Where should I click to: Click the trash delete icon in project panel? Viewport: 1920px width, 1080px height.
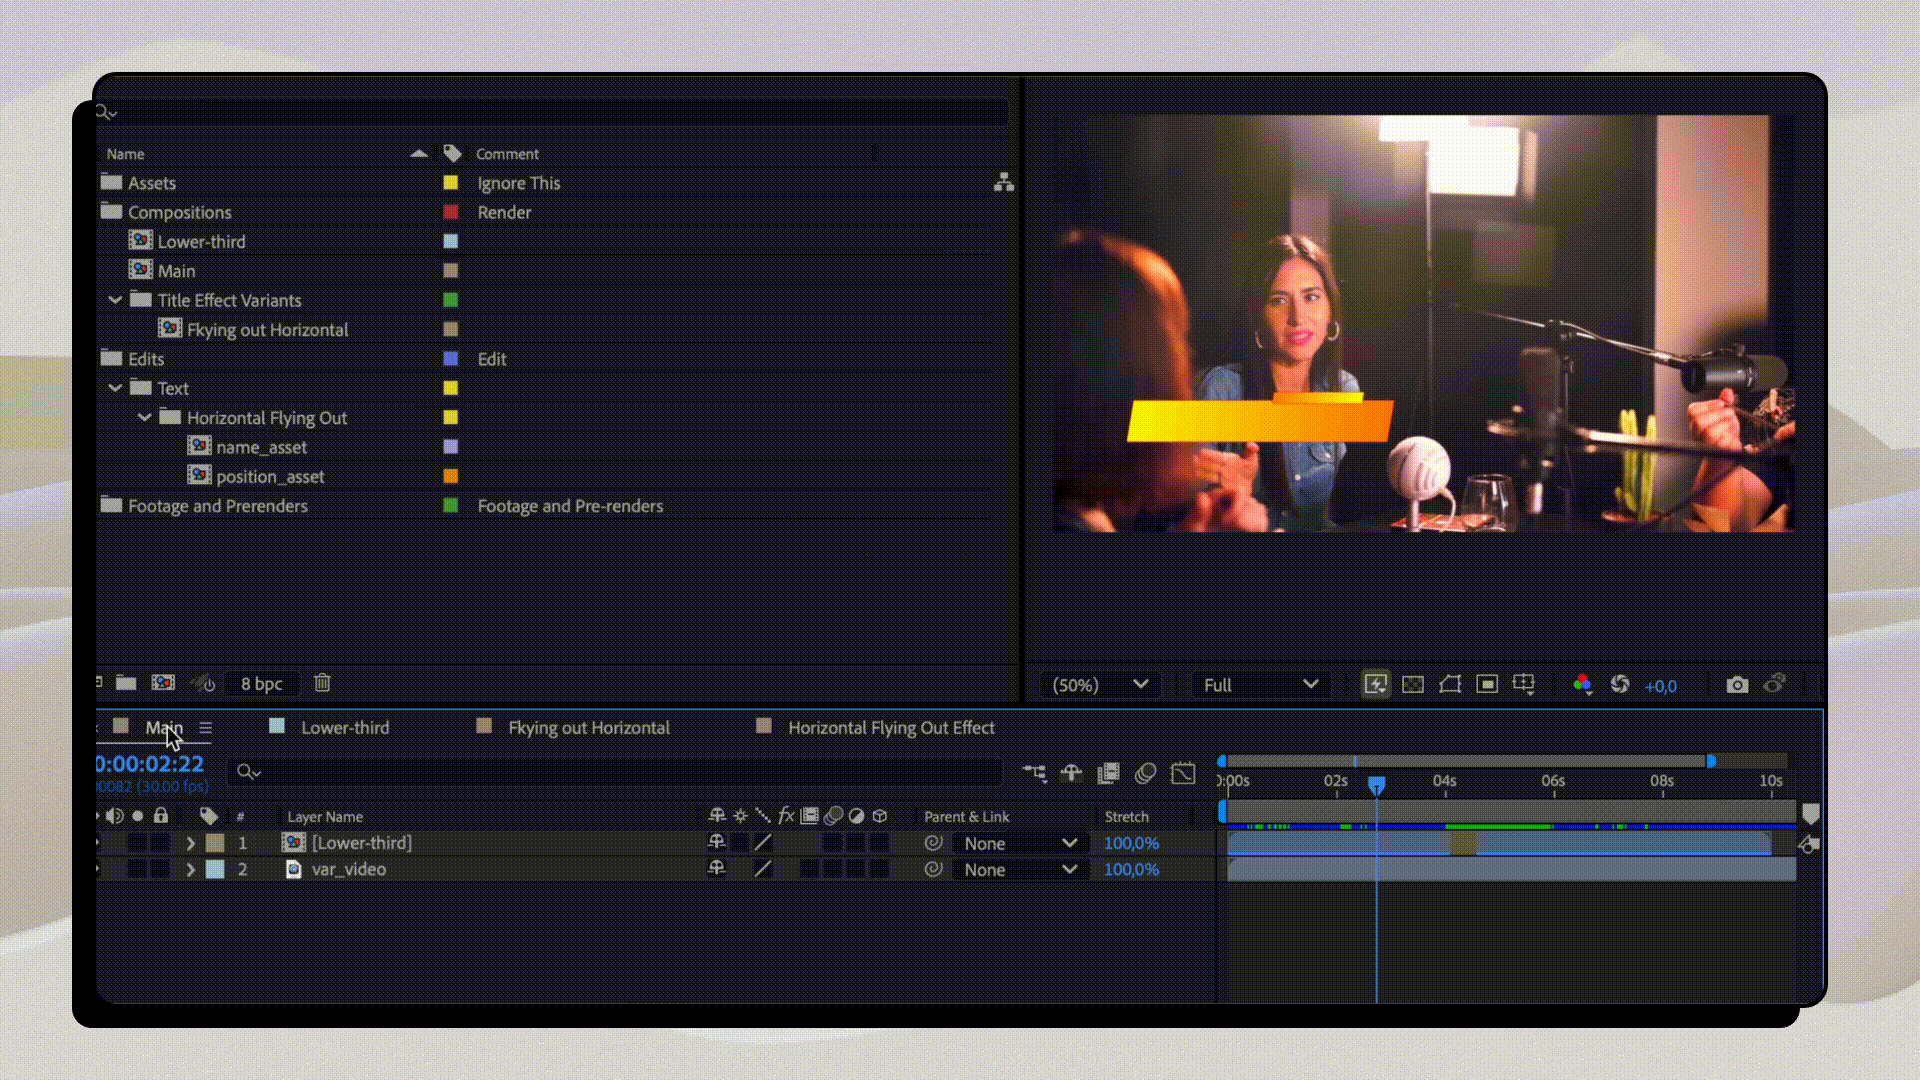click(322, 683)
